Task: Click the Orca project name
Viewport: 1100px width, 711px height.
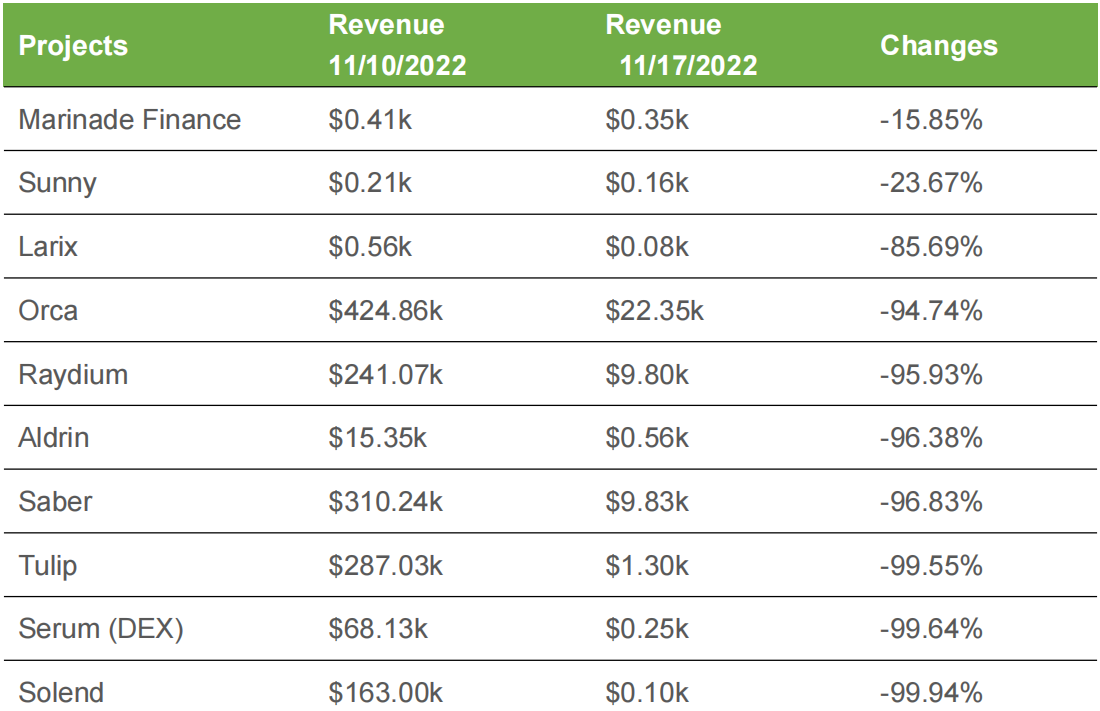Action: tap(48, 310)
